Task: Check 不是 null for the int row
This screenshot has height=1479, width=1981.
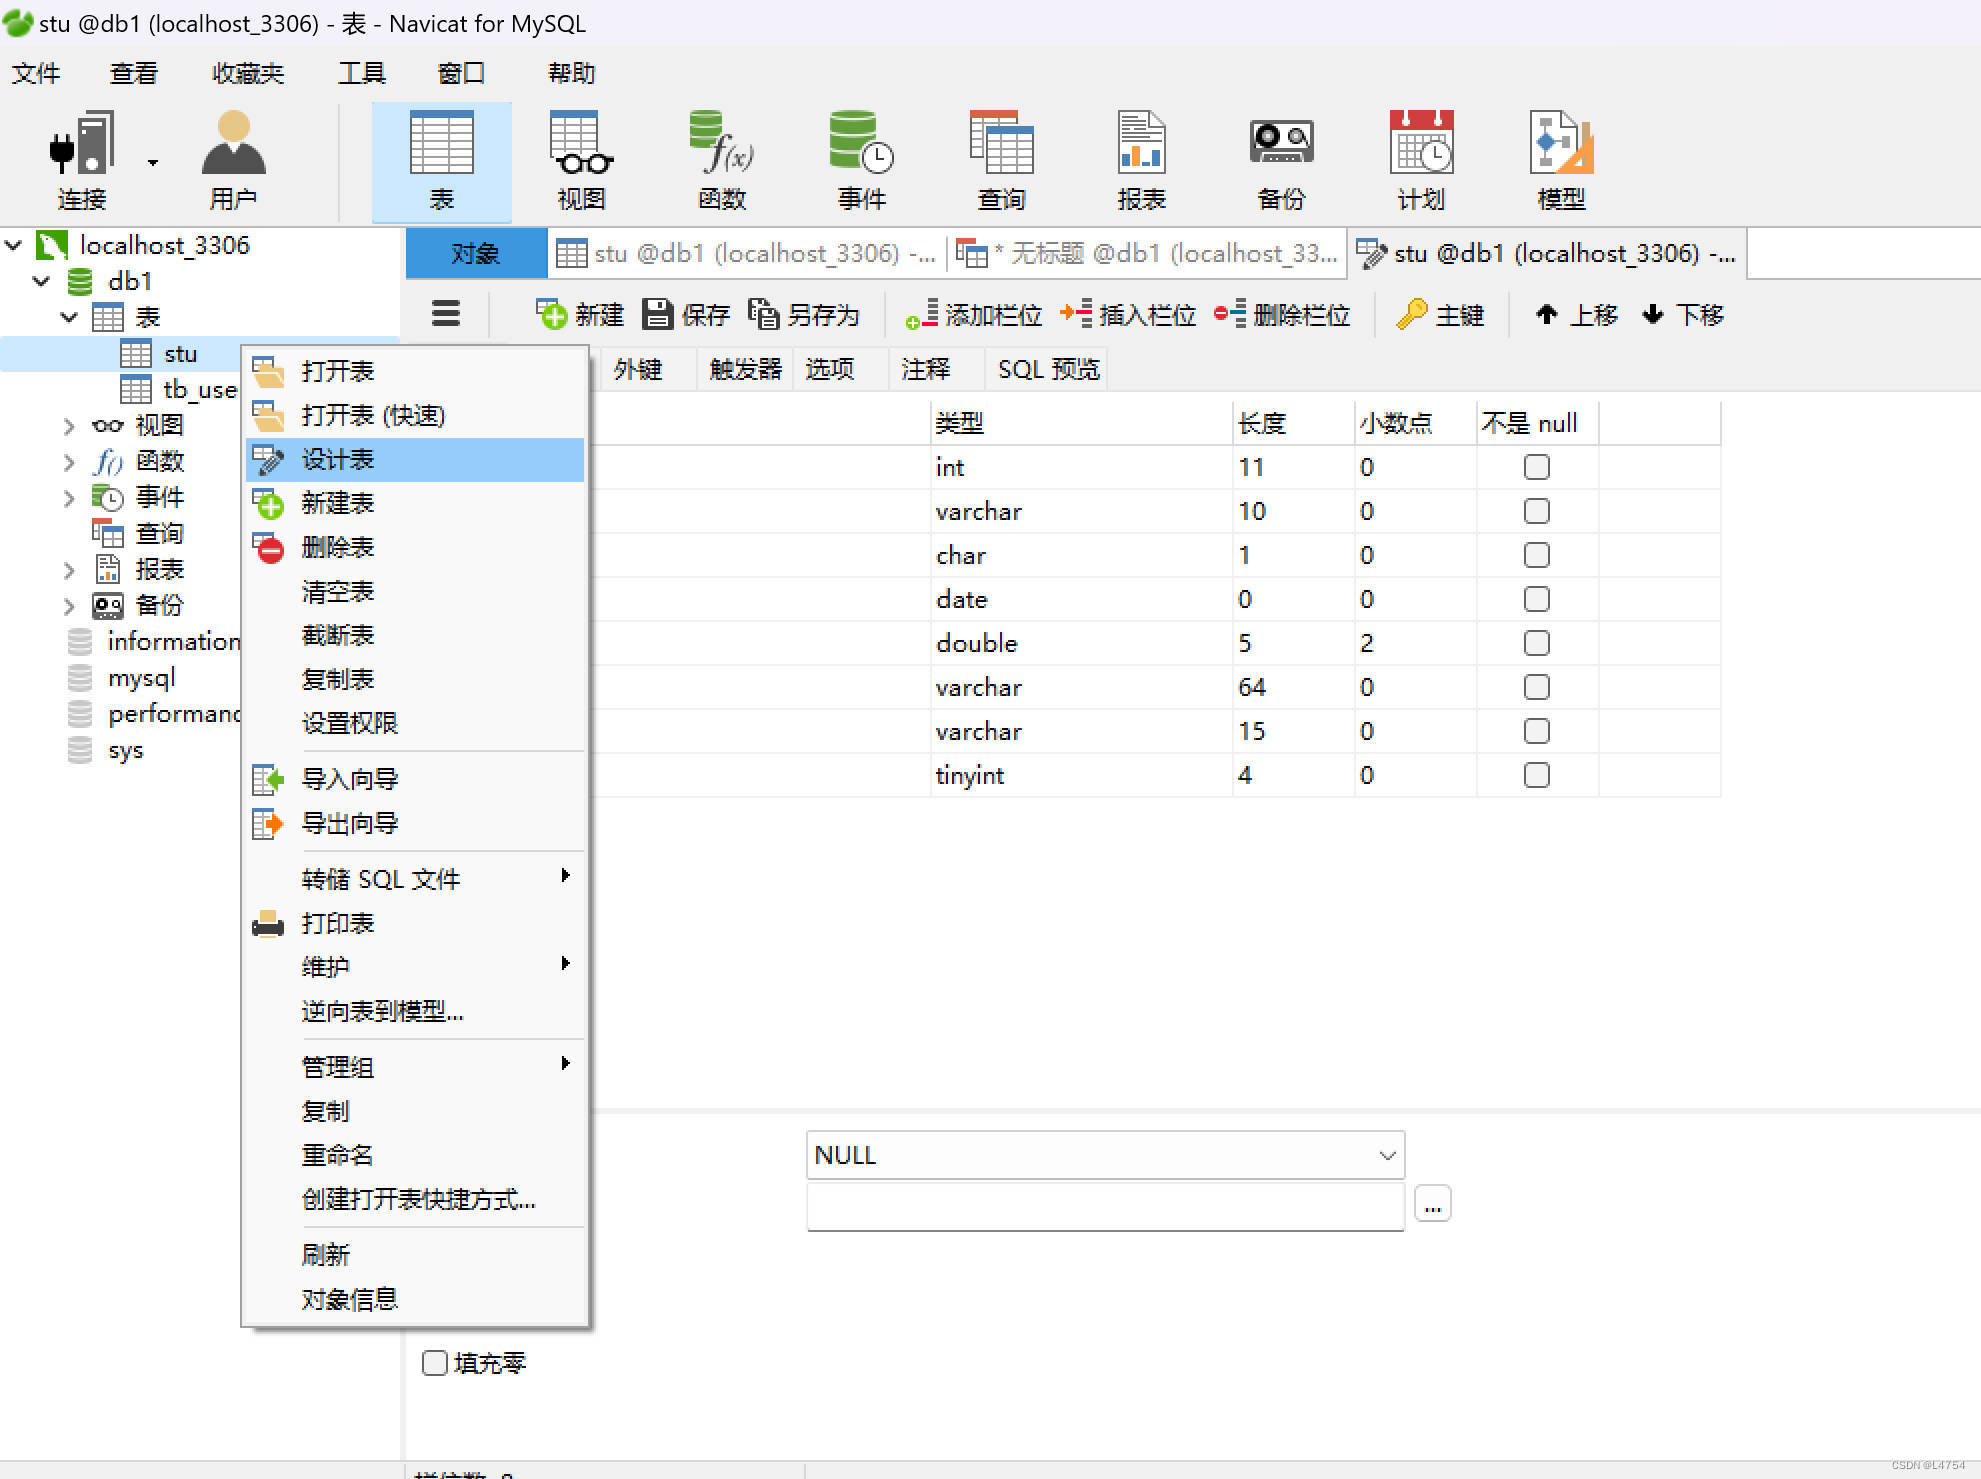Action: (x=1536, y=467)
